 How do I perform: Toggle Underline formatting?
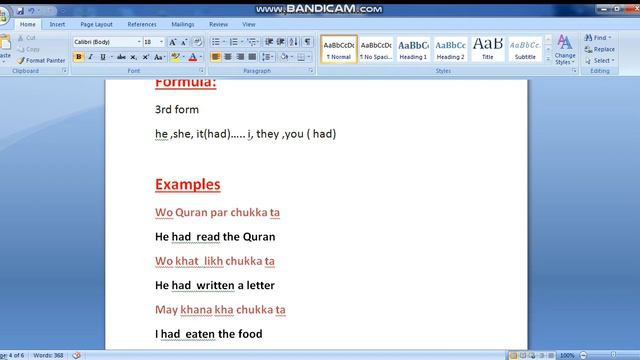click(103, 57)
